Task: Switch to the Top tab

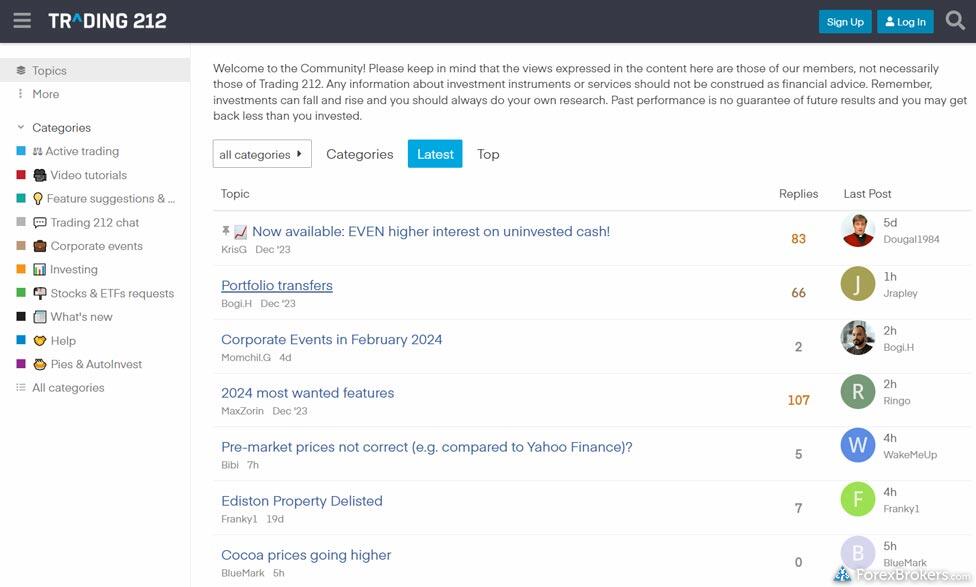Action: click(x=488, y=154)
